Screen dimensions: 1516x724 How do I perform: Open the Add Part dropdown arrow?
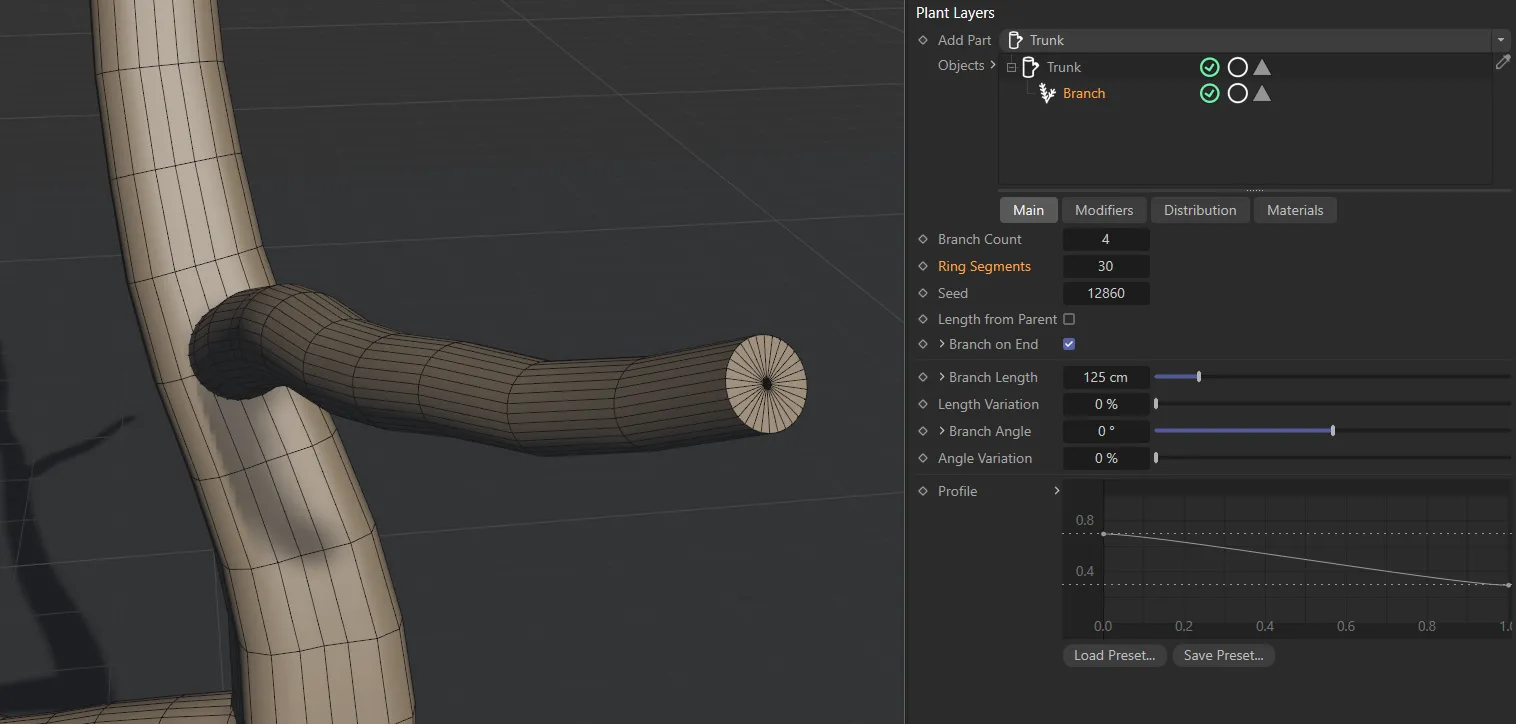(1500, 40)
